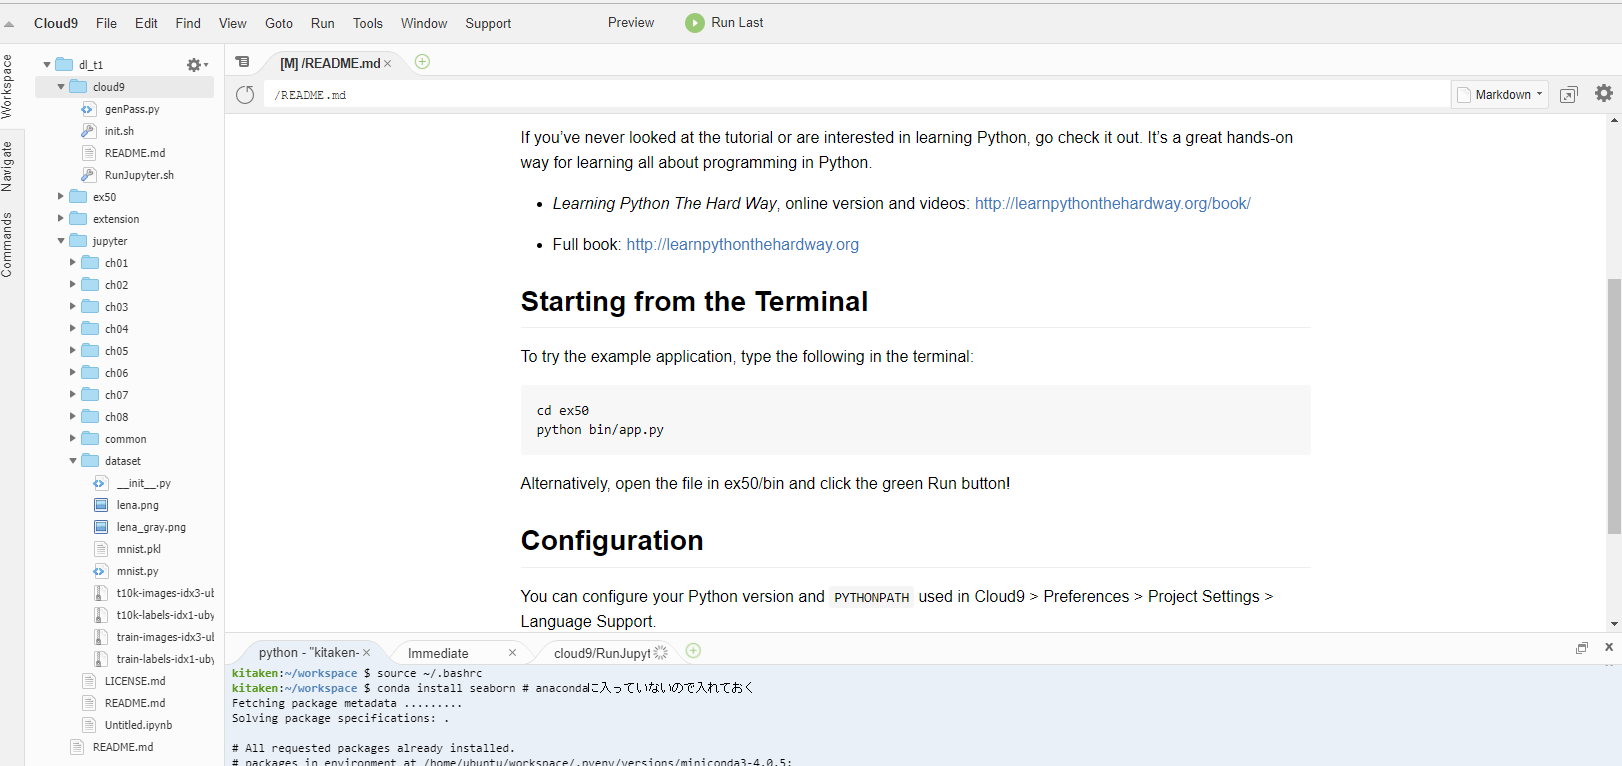Click the workspace tree settings gear

point(197,65)
